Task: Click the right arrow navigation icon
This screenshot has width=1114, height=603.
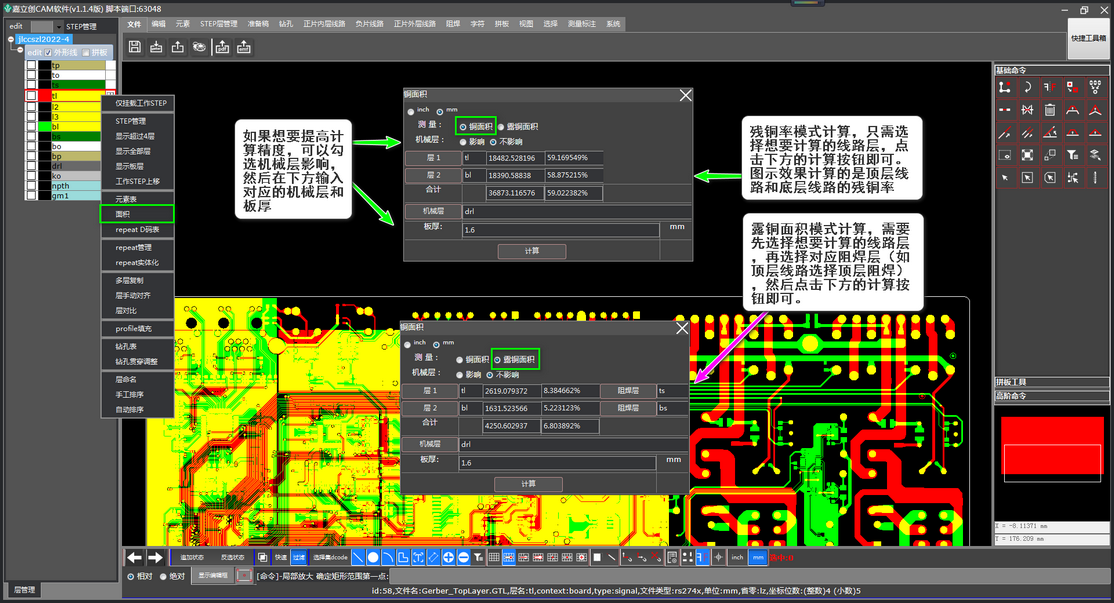Action: click(x=155, y=557)
